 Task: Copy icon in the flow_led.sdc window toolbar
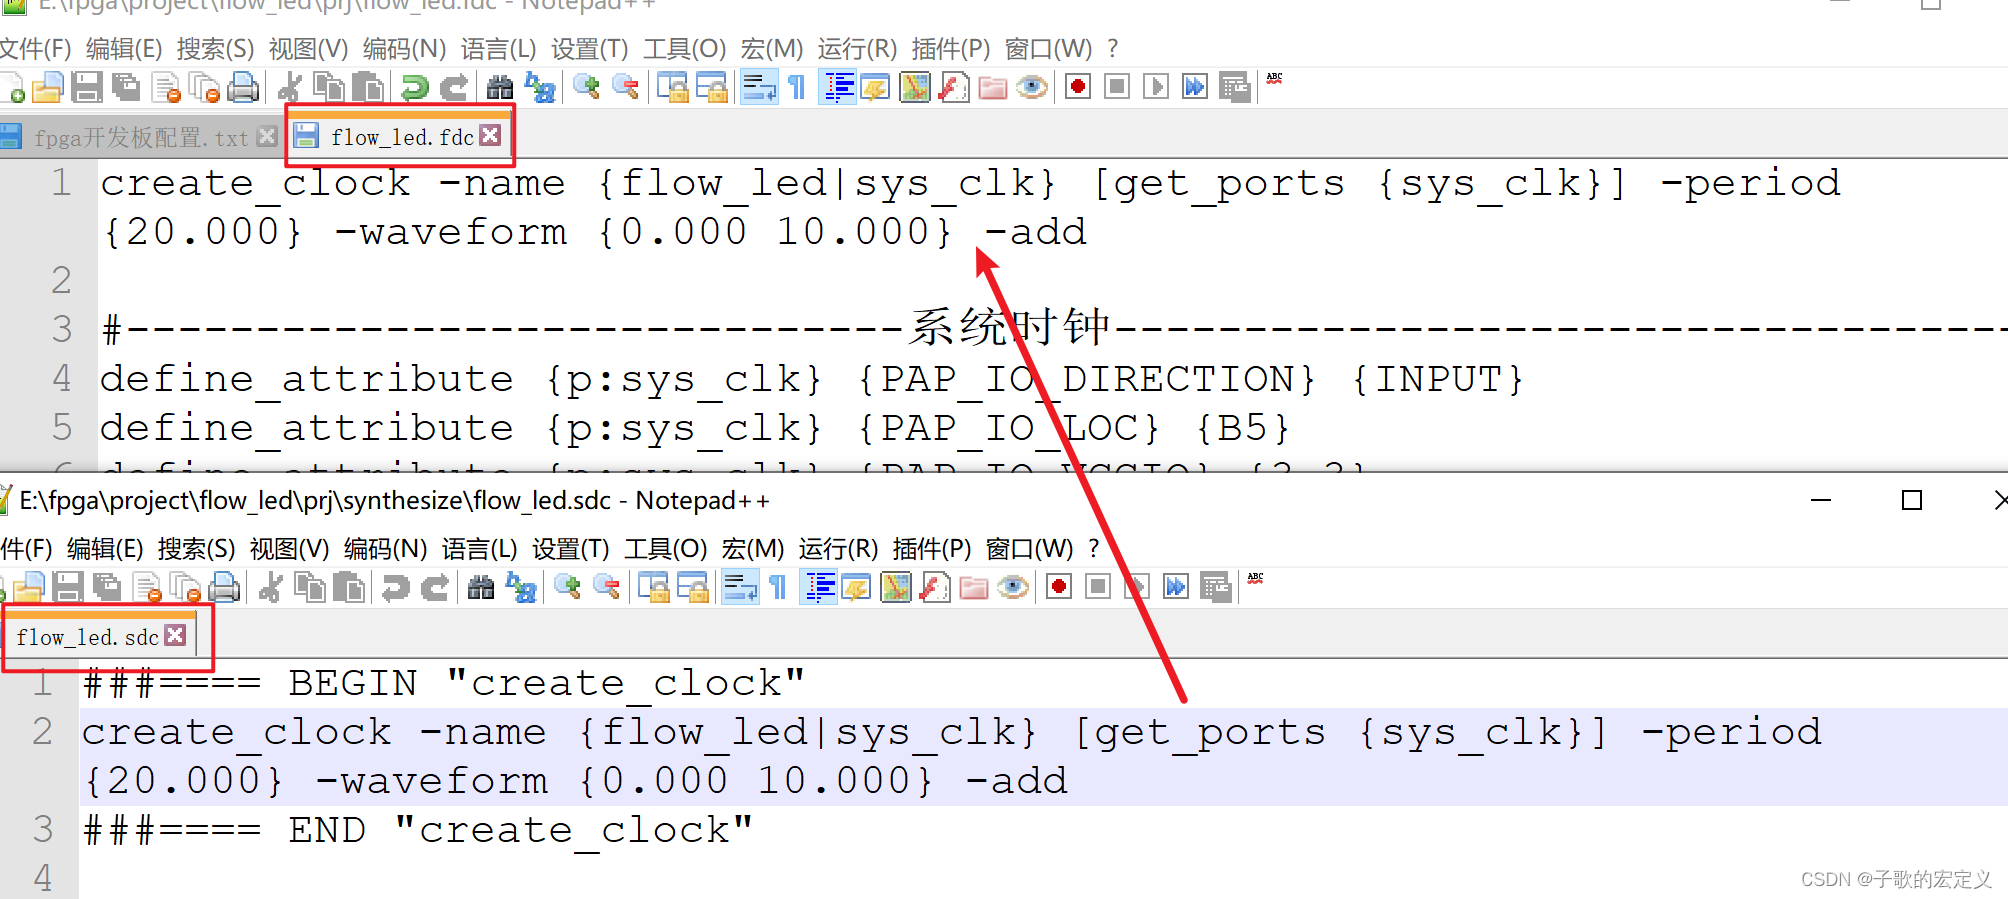tap(310, 587)
